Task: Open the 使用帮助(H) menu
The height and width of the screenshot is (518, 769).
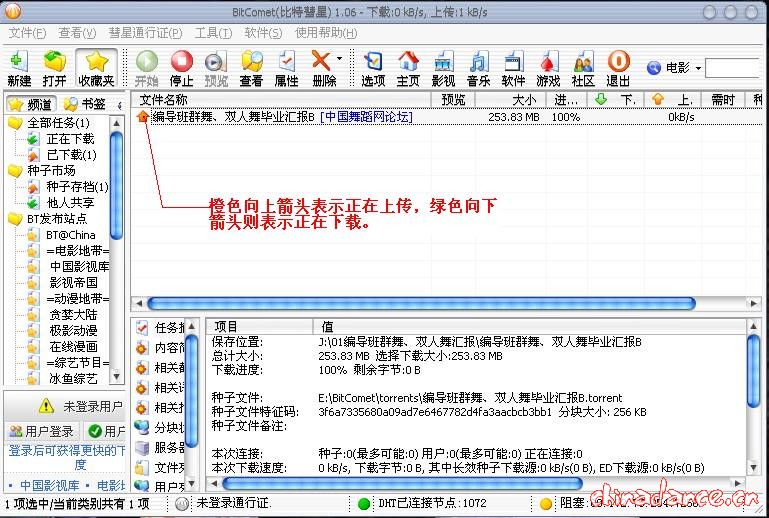Action: [x=326, y=33]
